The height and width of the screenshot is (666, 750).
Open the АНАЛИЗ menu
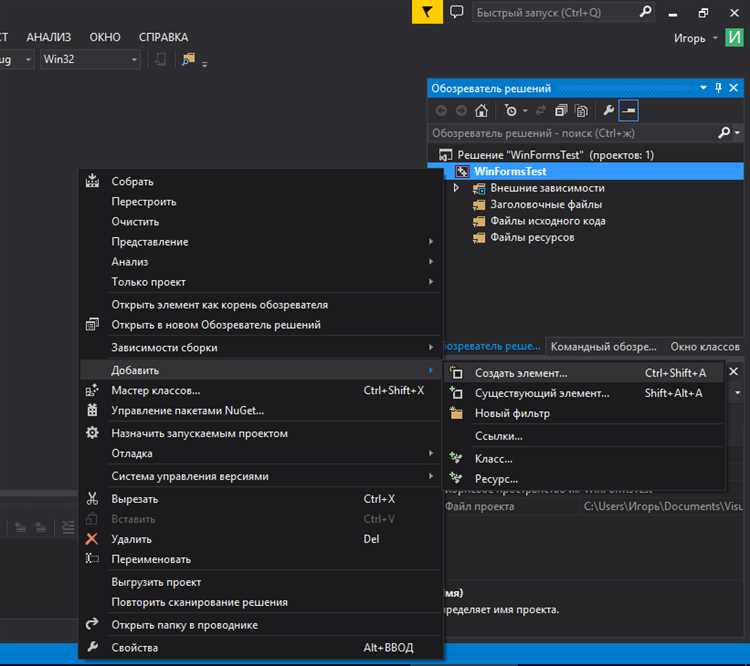(x=48, y=37)
